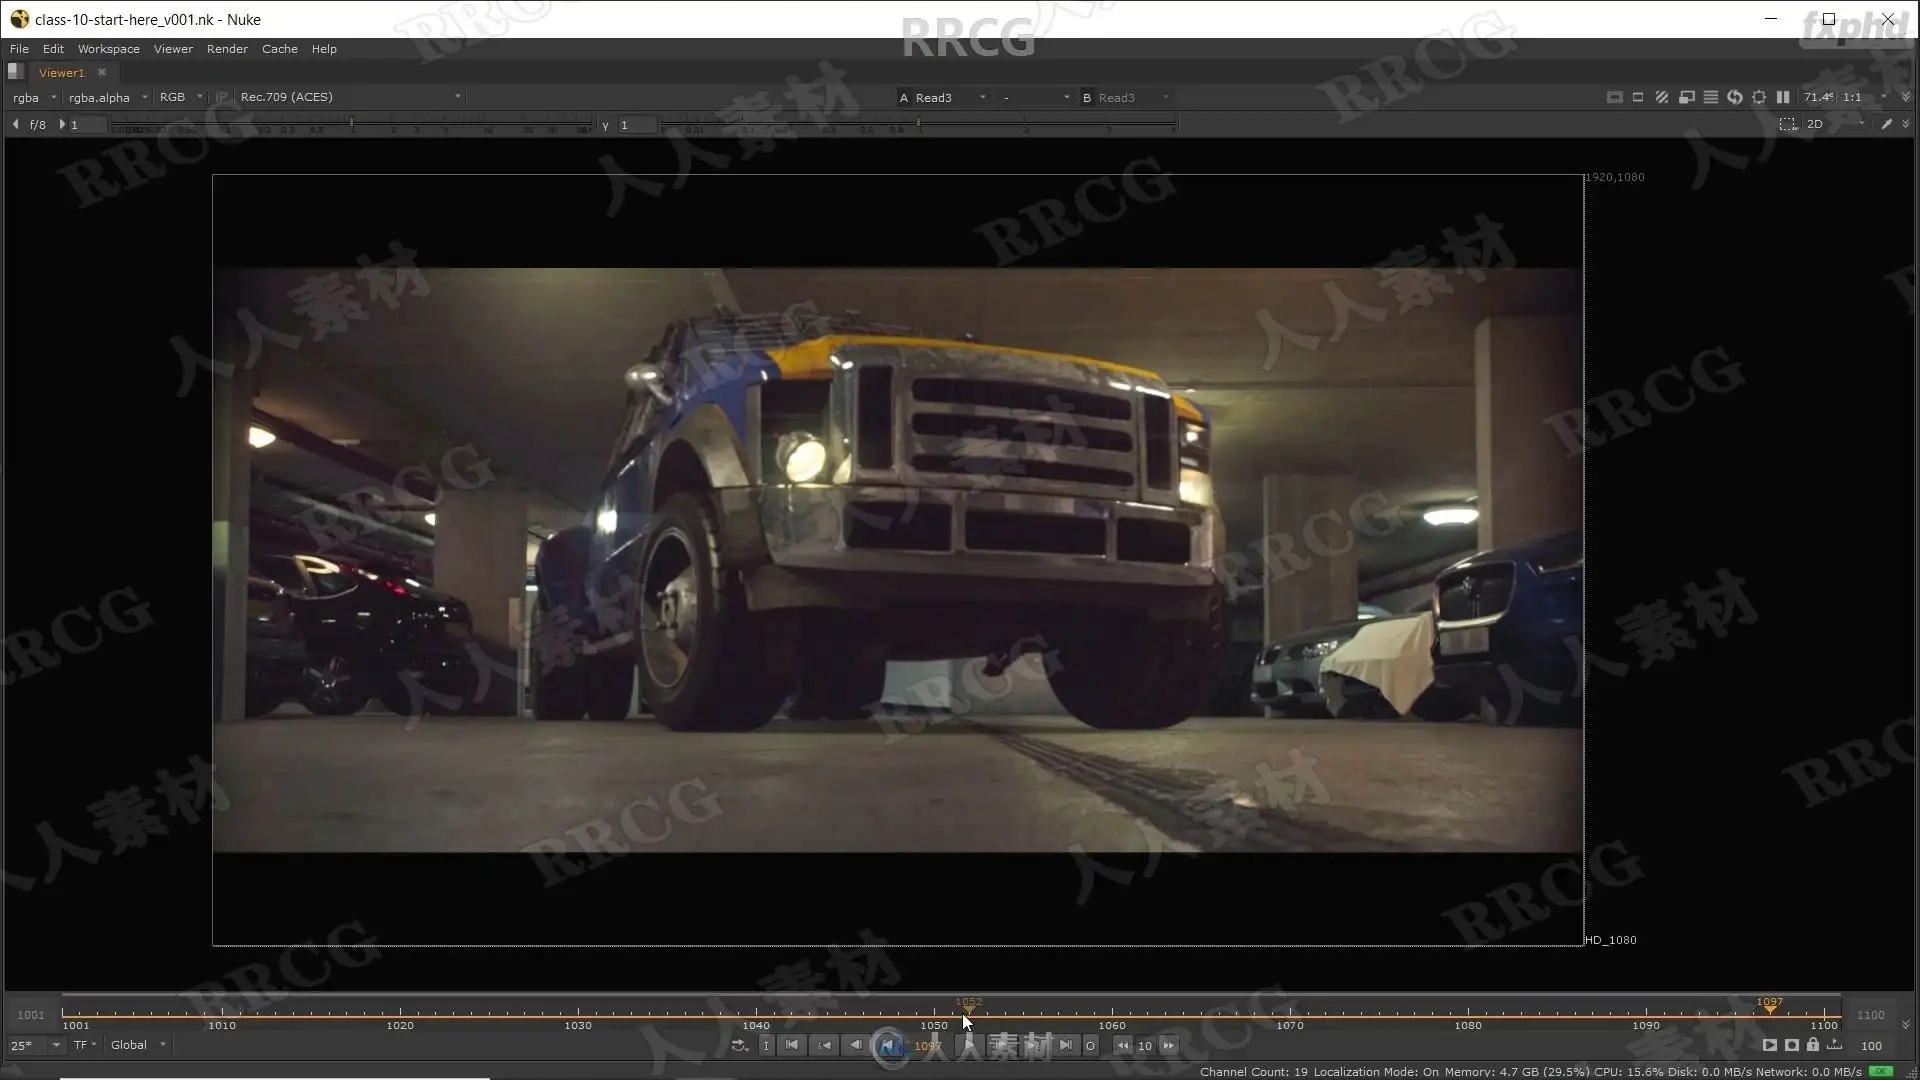Click the 1100 last frame field

(x=1871, y=1015)
